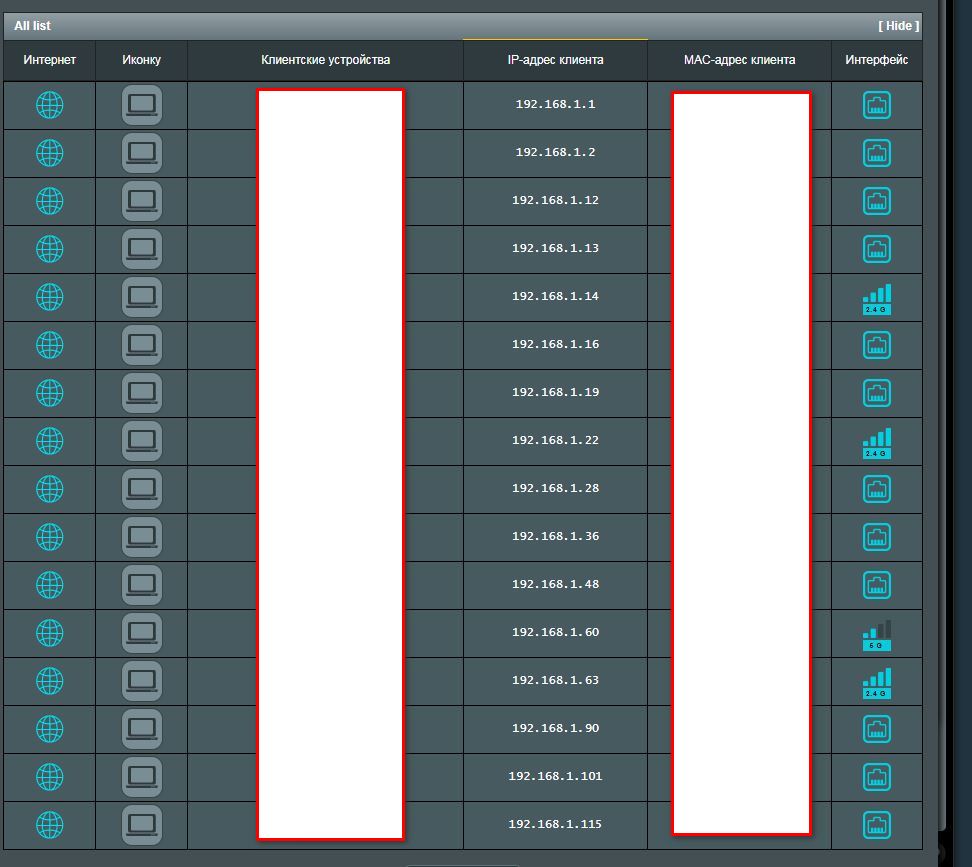This screenshot has width=972, height=867.
Task: Sort by MAC-адрес клиента column header
Action: 739,60
